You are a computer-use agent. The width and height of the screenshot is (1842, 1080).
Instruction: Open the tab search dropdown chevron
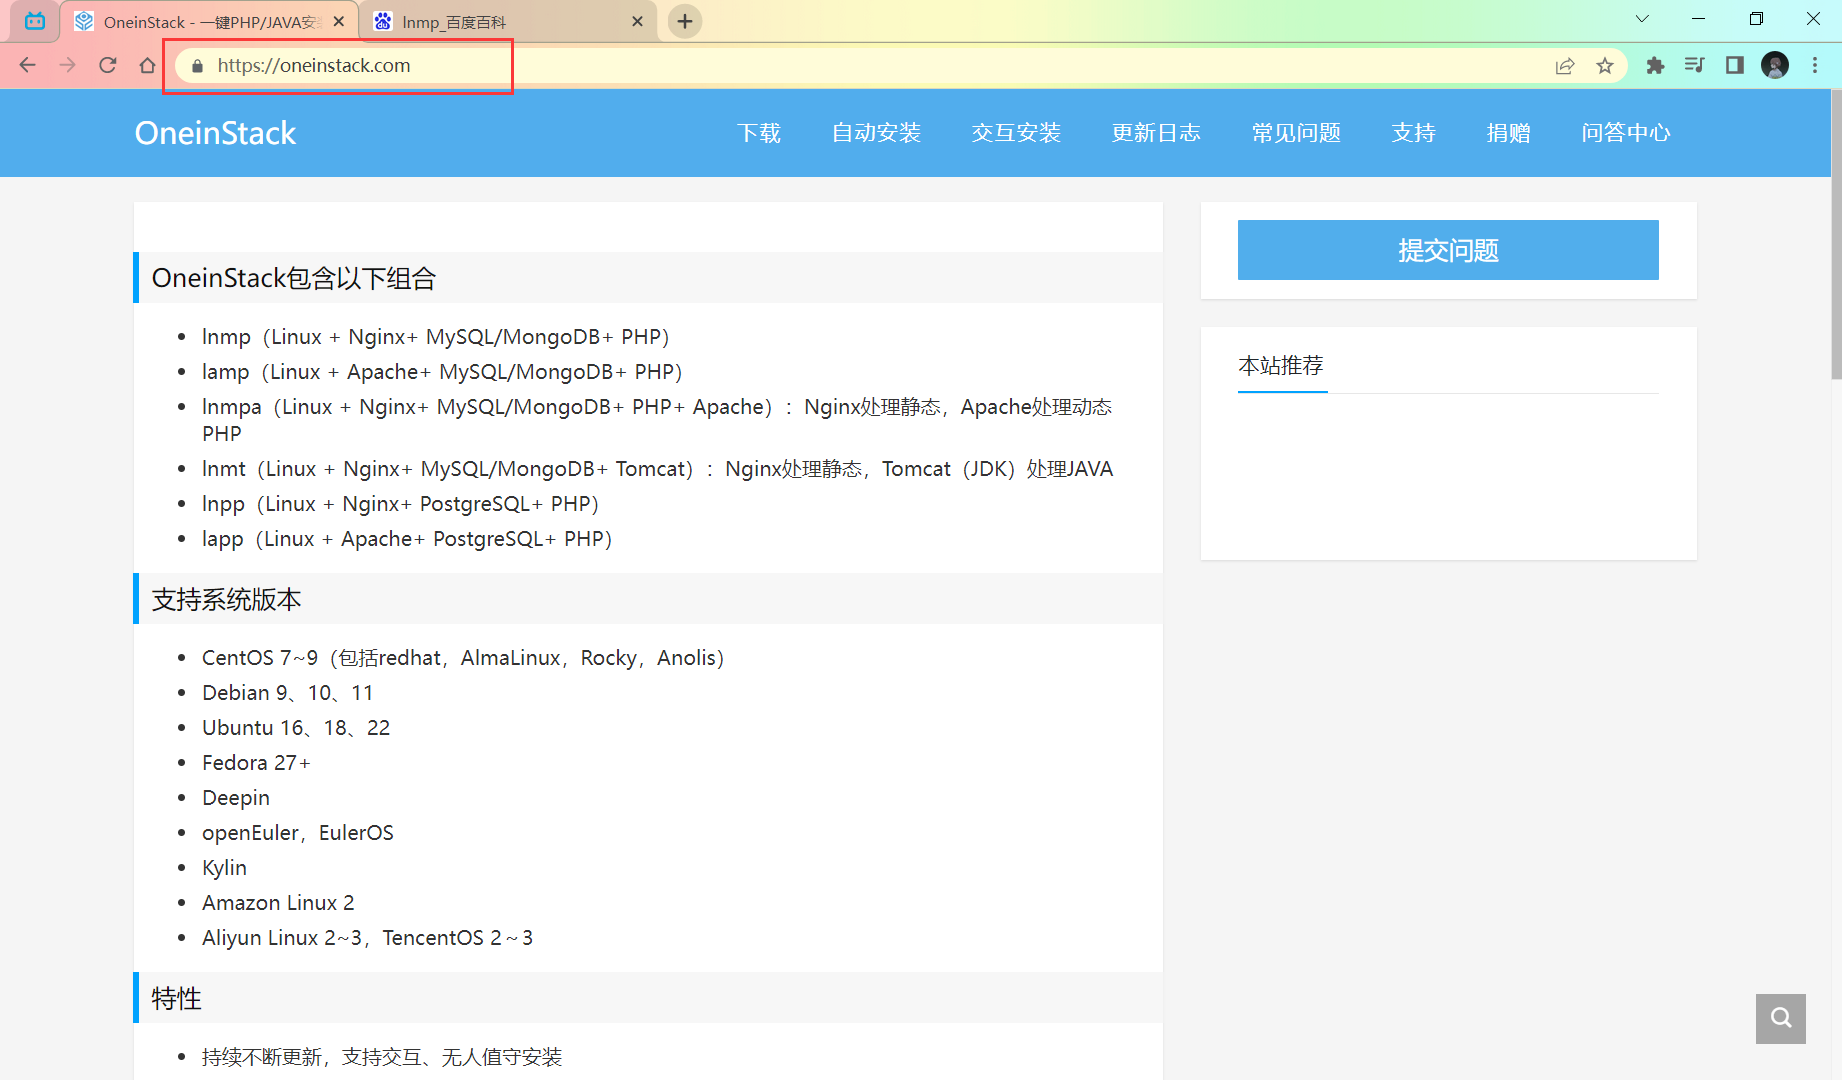pyautogui.click(x=1642, y=19)
